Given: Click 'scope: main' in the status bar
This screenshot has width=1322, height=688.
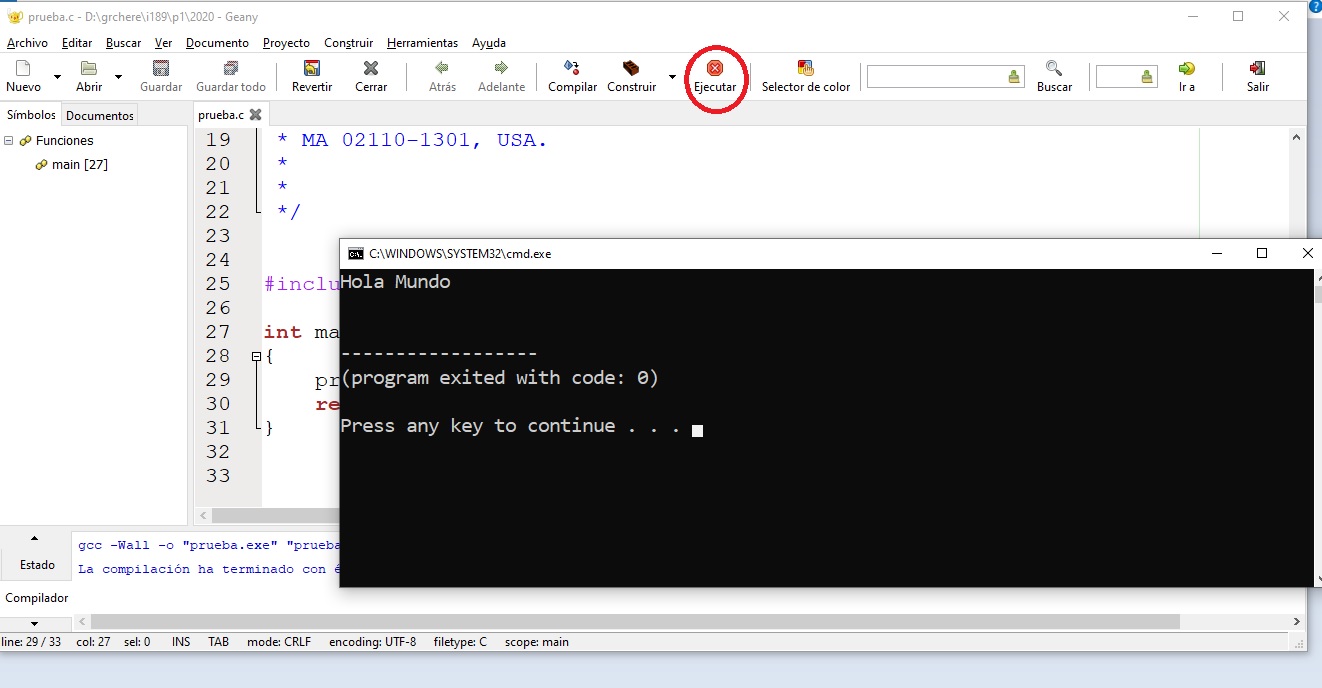Looking at the screenshot, I should point(536,642).
